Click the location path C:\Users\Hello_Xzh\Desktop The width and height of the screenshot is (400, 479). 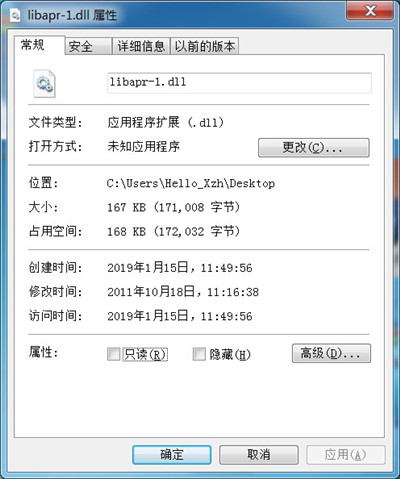point(191,183)
